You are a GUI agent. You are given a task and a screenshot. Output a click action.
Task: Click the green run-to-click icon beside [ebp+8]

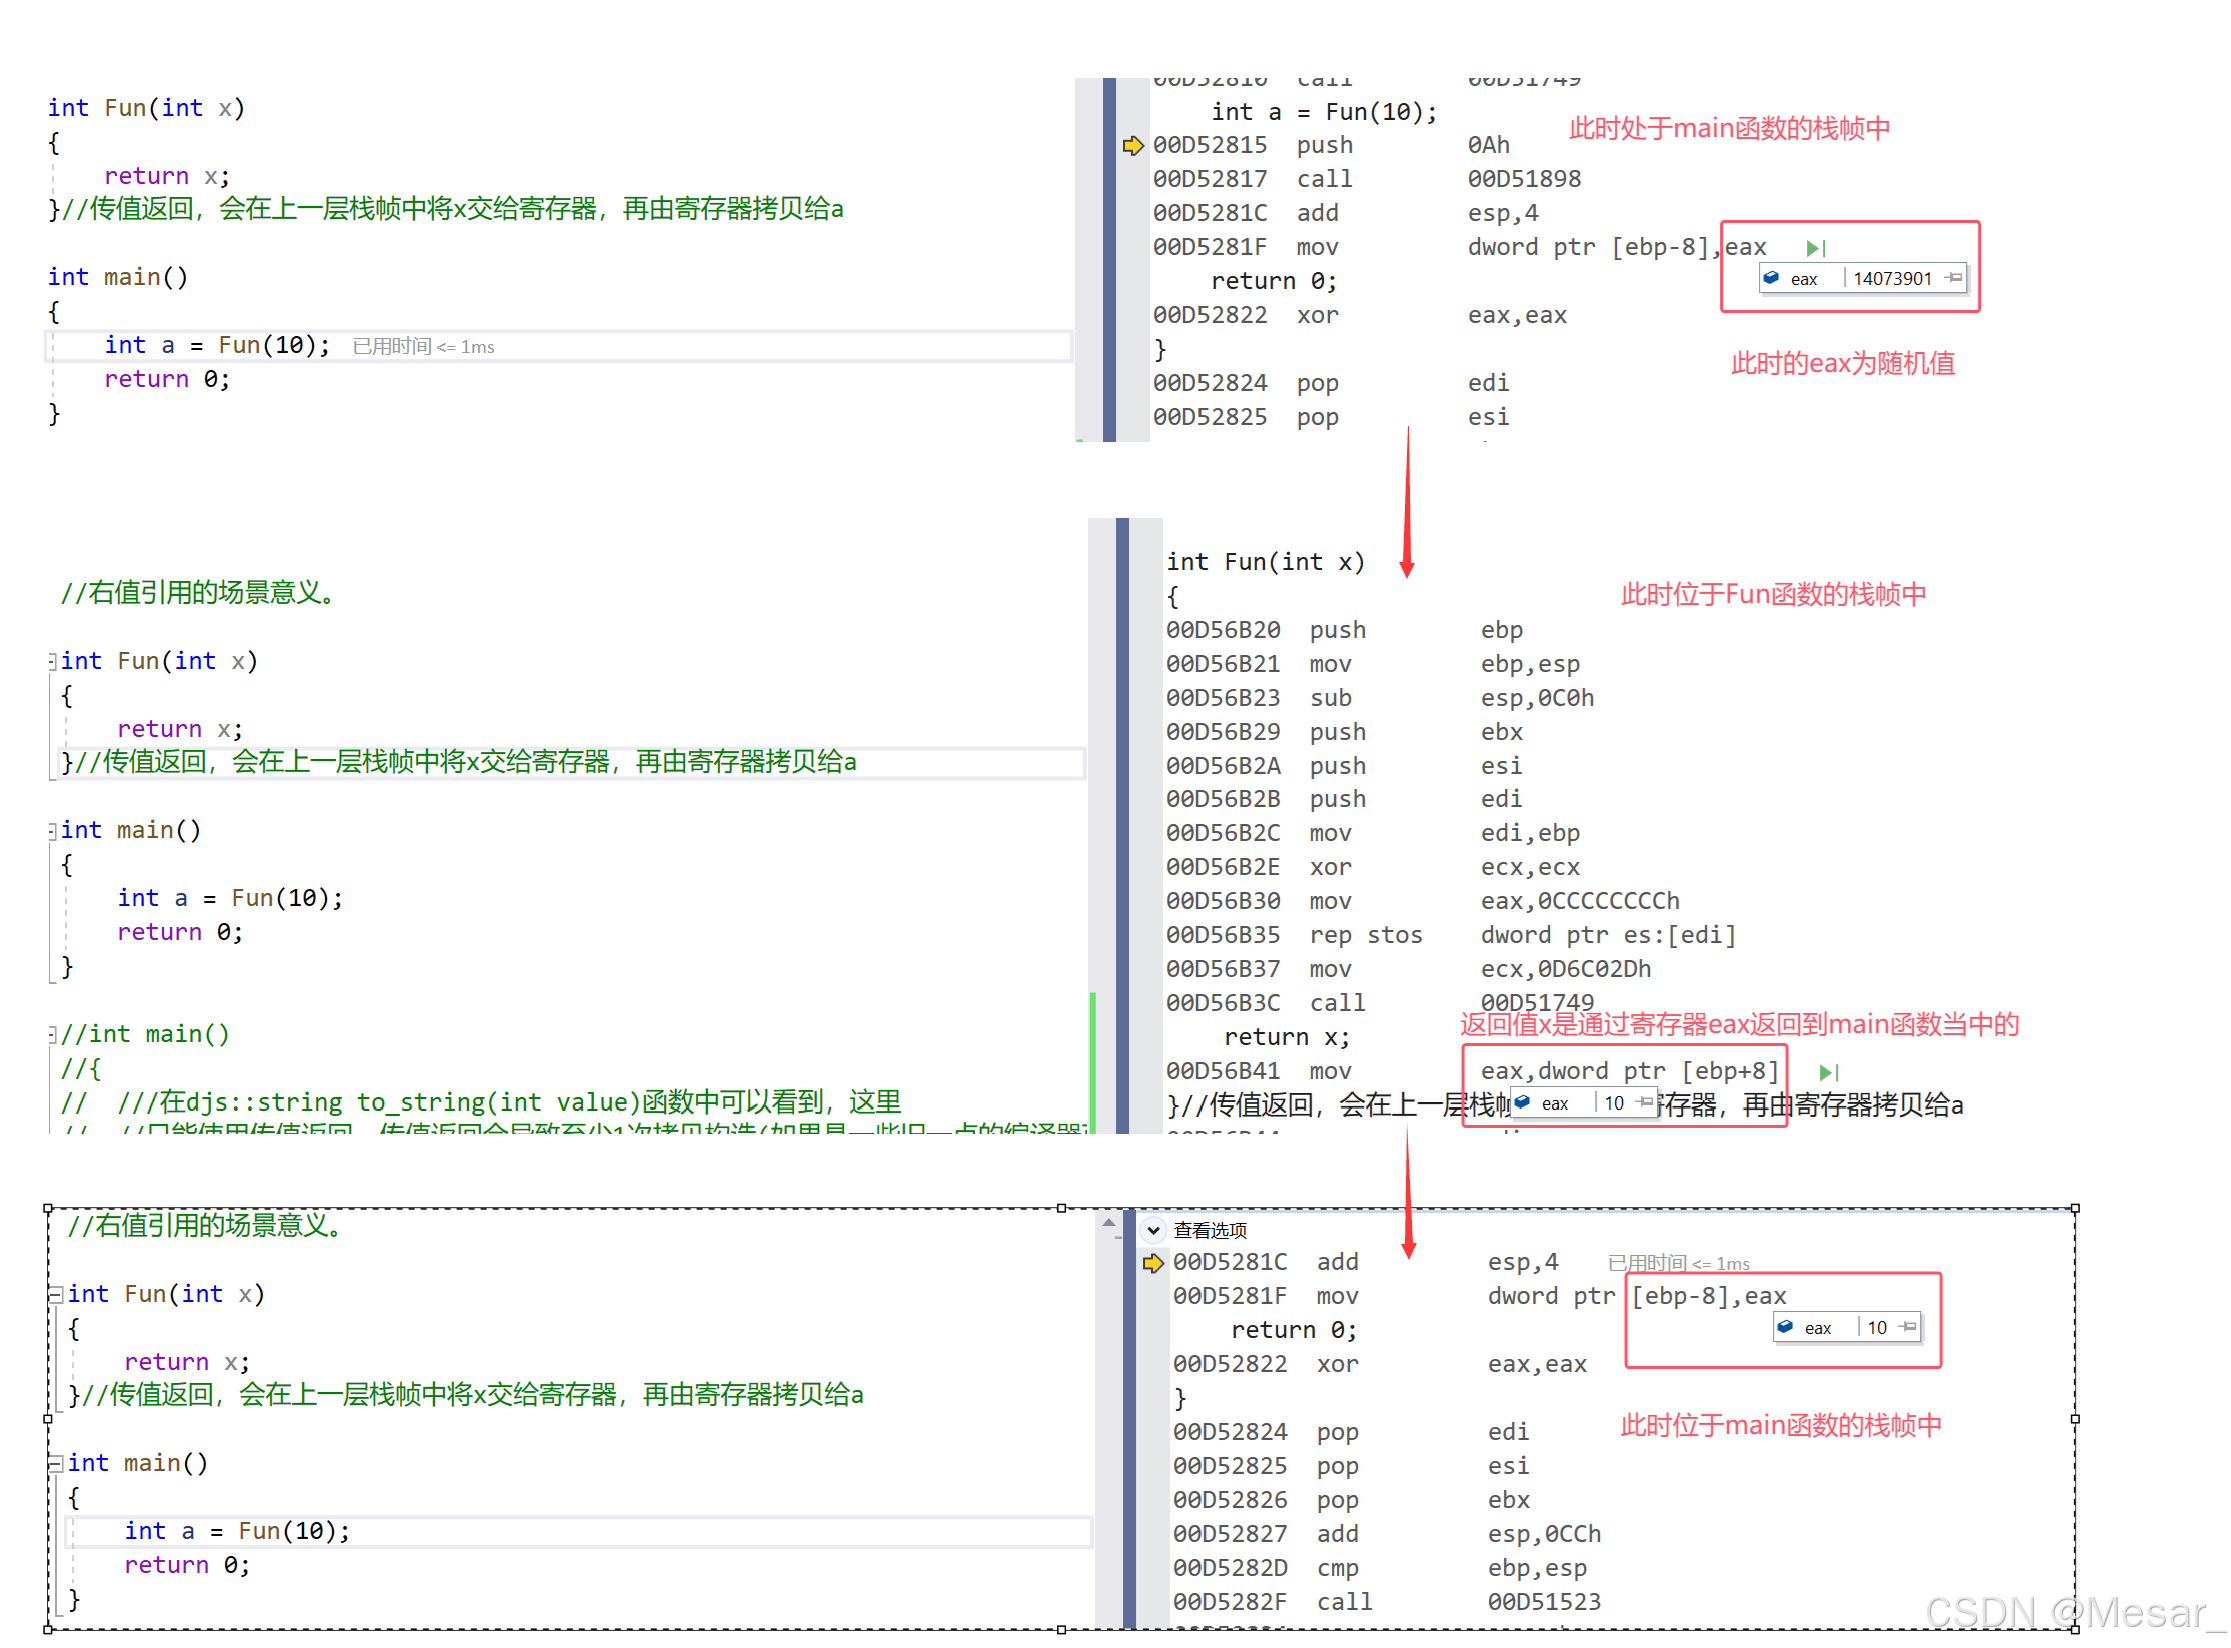click(1829, 1072)
